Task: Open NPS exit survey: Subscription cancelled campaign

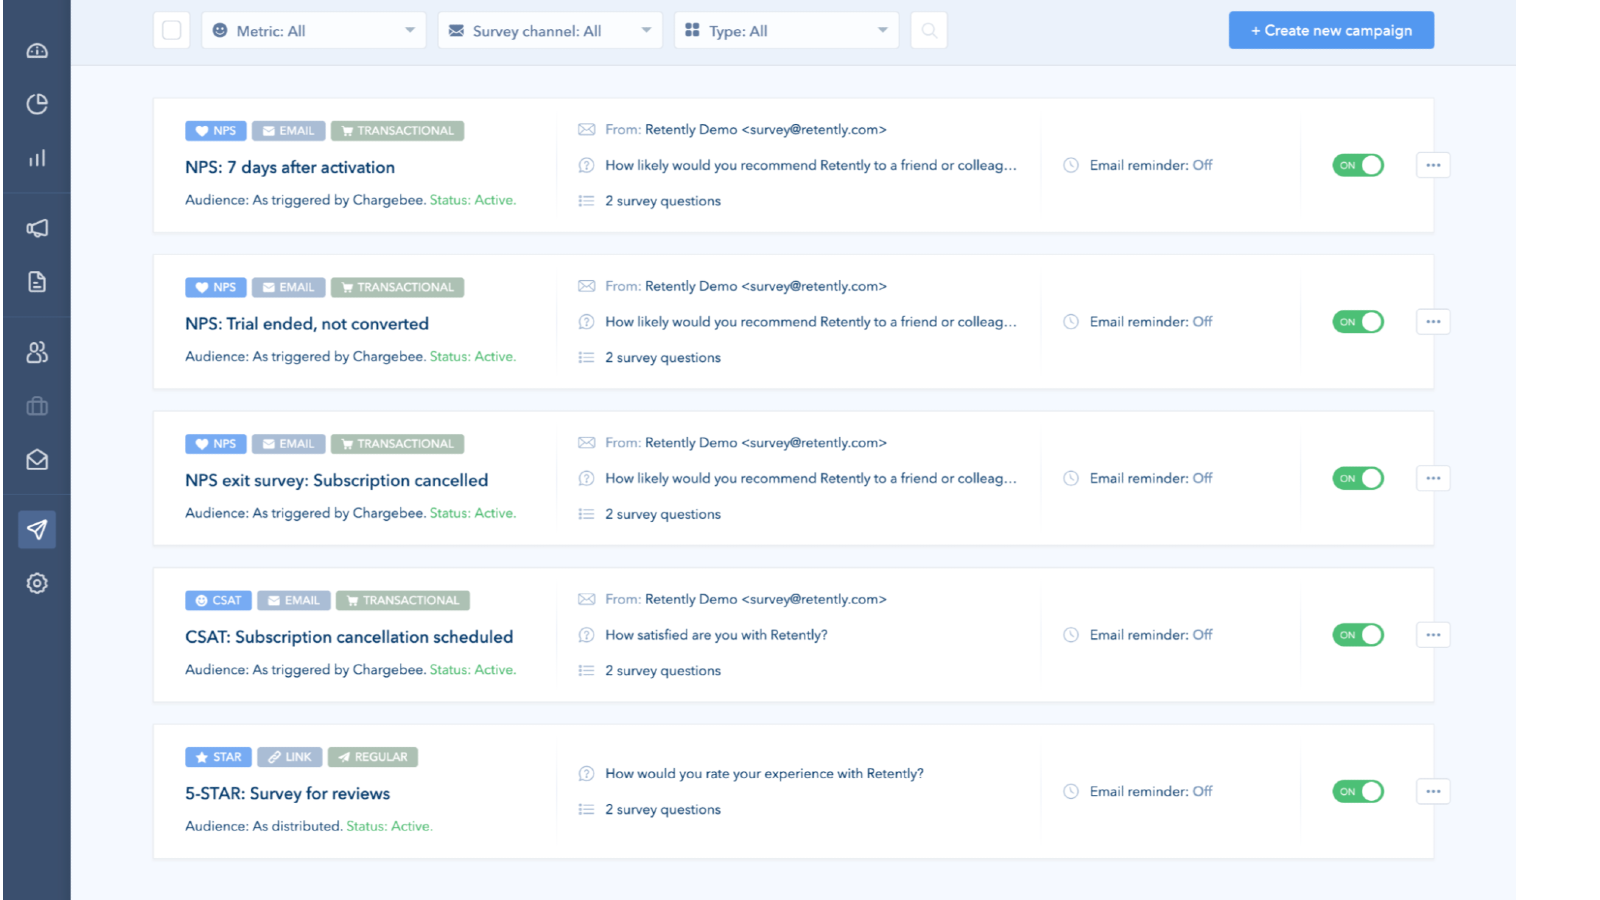Action: [x=336, y=481]
